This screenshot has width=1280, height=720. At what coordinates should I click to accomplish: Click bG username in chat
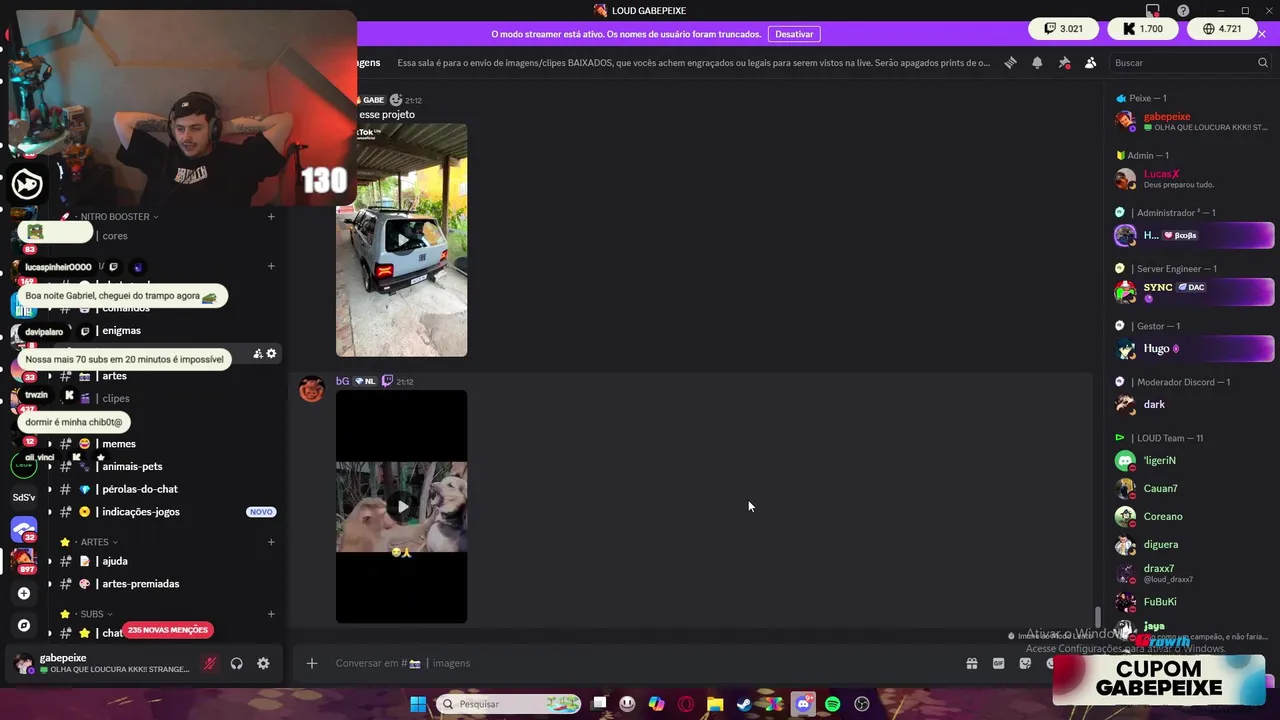coord(342,381)
